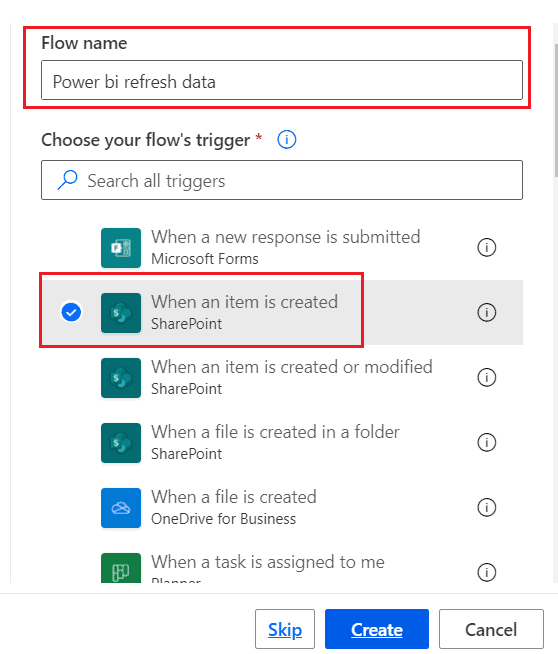Click the Cancel button
This screenshot has height=654, width=558.
pos(491,629)
